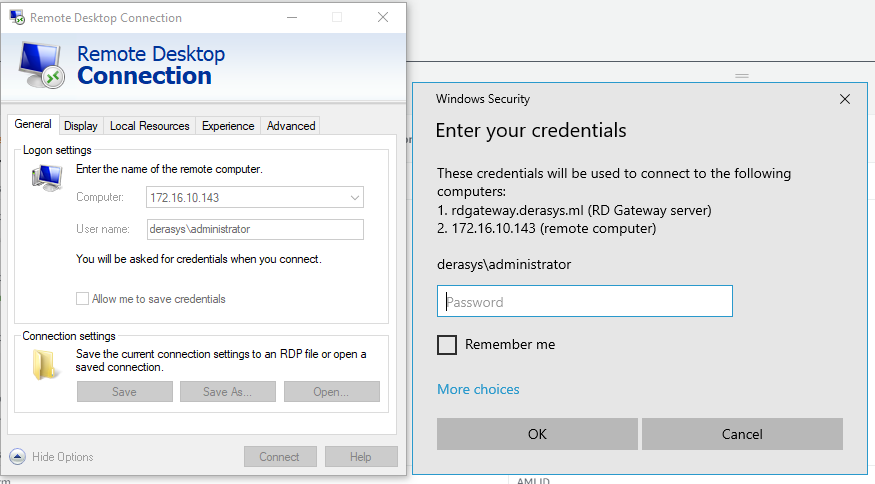Toggle Allow me to save credentials checkbox
Viewport: 875px width, 484px height.
[x=82, y=299]
